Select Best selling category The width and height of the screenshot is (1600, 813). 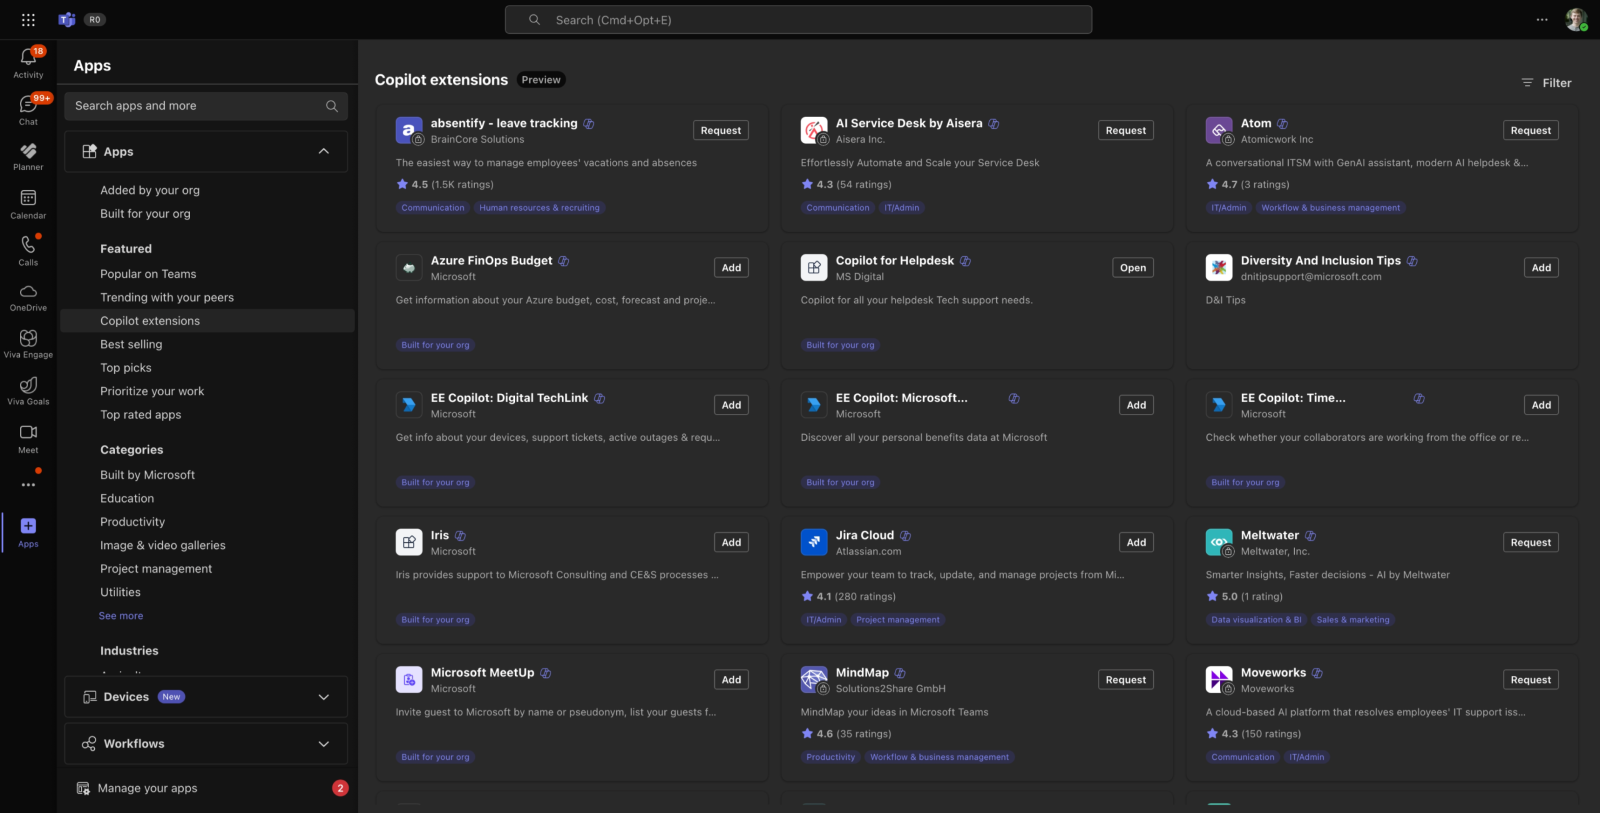(131, 344)
